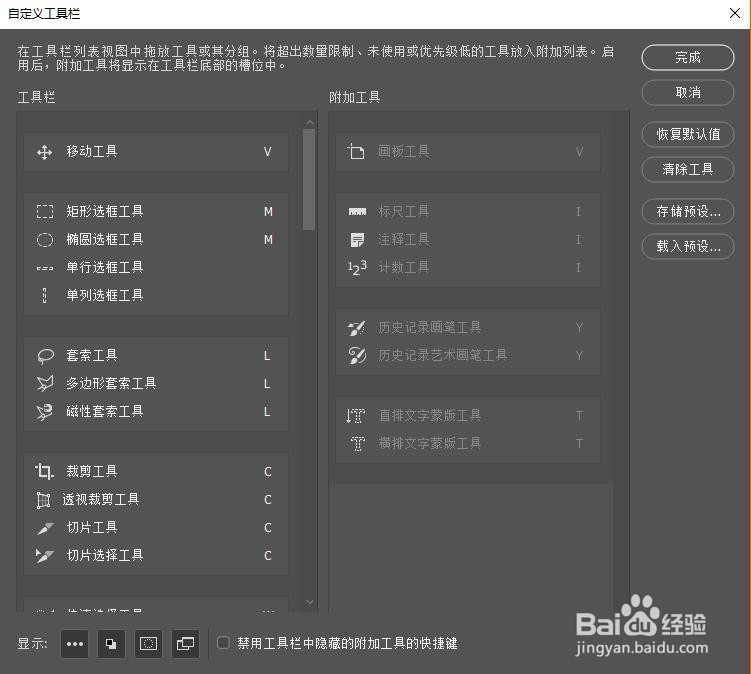The width and height of the screenshot is (751, 674).
Task: Click shortcut L of 套索工具
Action: pyautogui.click(x=267, y=356)
